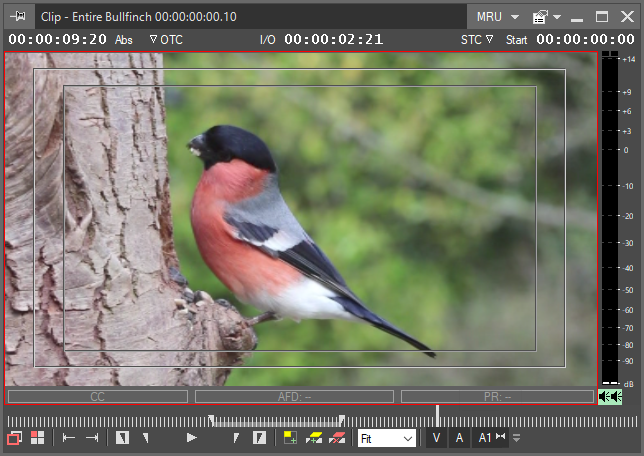Image resolution: width=644 pixels, height=456 pixels.
Task: Toggle the audio speaker monitor icon
Action: coord(609,397)
